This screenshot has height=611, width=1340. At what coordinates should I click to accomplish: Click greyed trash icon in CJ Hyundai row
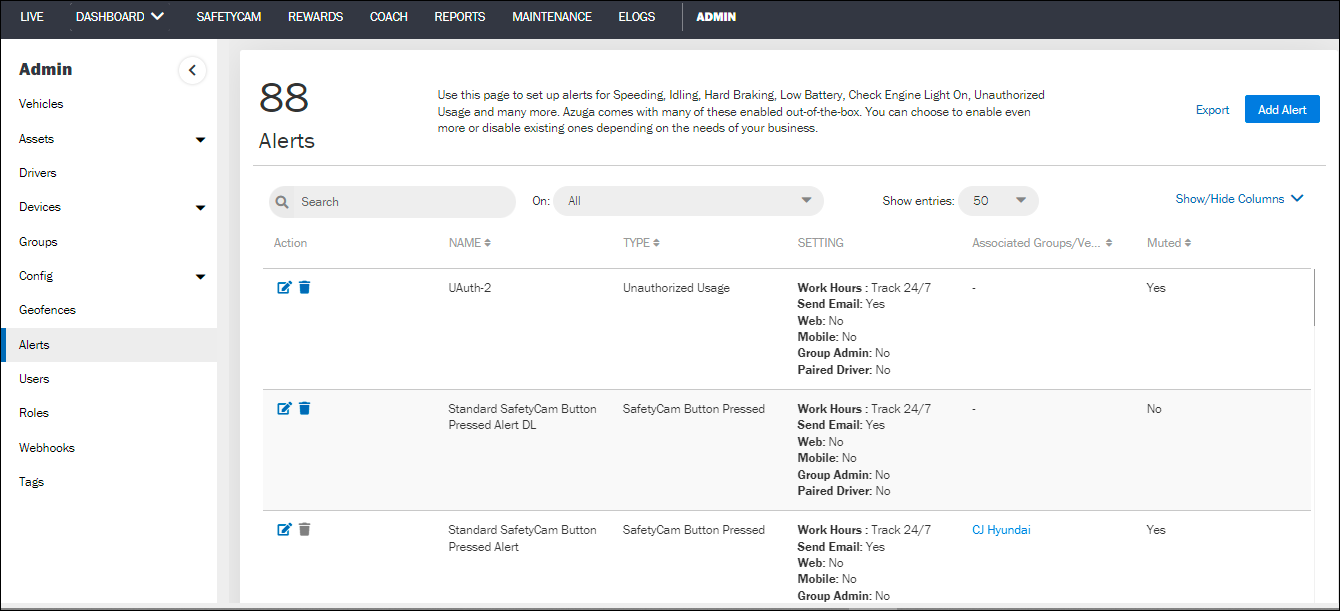[305, 530]
